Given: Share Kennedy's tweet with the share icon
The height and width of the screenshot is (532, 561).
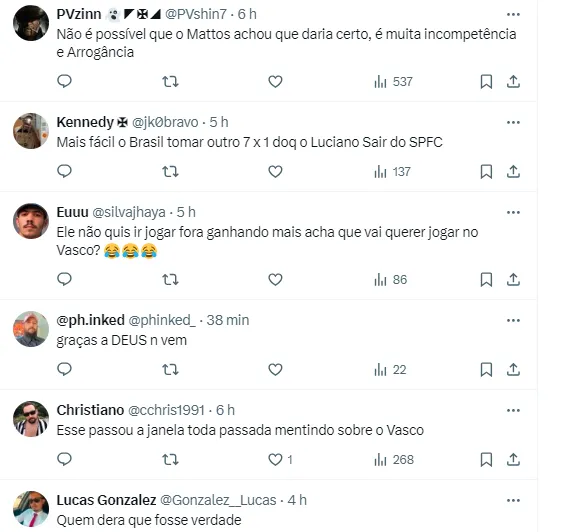Looking at the screenshot, I should click(513, 172).
